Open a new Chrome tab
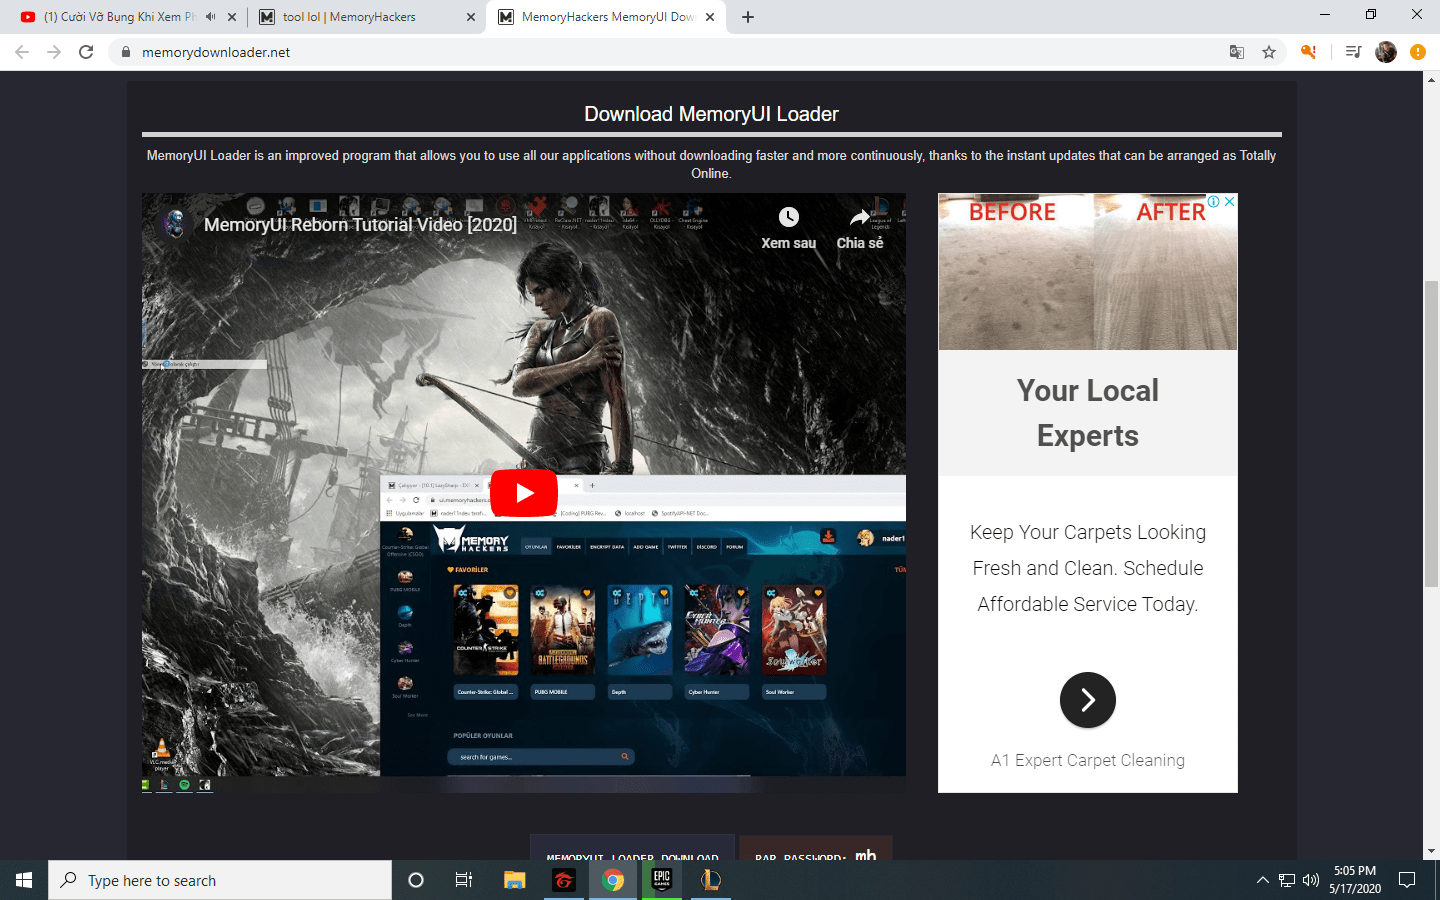Image resolution: width=1440 pixels, height=900 pixels. (x=748, y=17)
